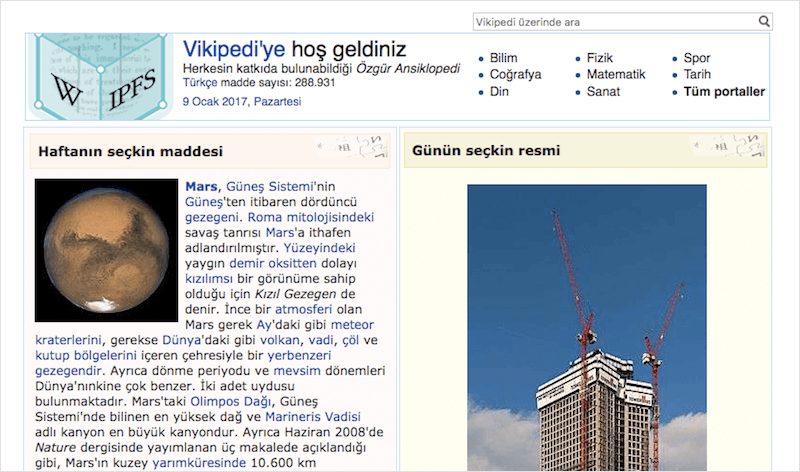Click the Mars planet thumbnail image
Image resolution: width=800 pixels, height=472 pixels.
pyautogui.click(x=106, y=250)
